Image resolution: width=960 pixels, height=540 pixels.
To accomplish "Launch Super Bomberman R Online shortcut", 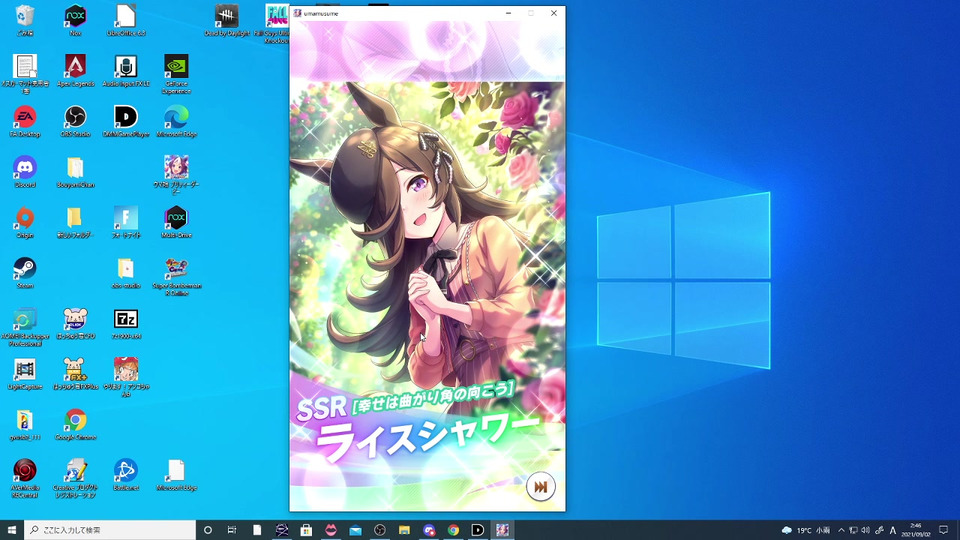I will point(176,276).
